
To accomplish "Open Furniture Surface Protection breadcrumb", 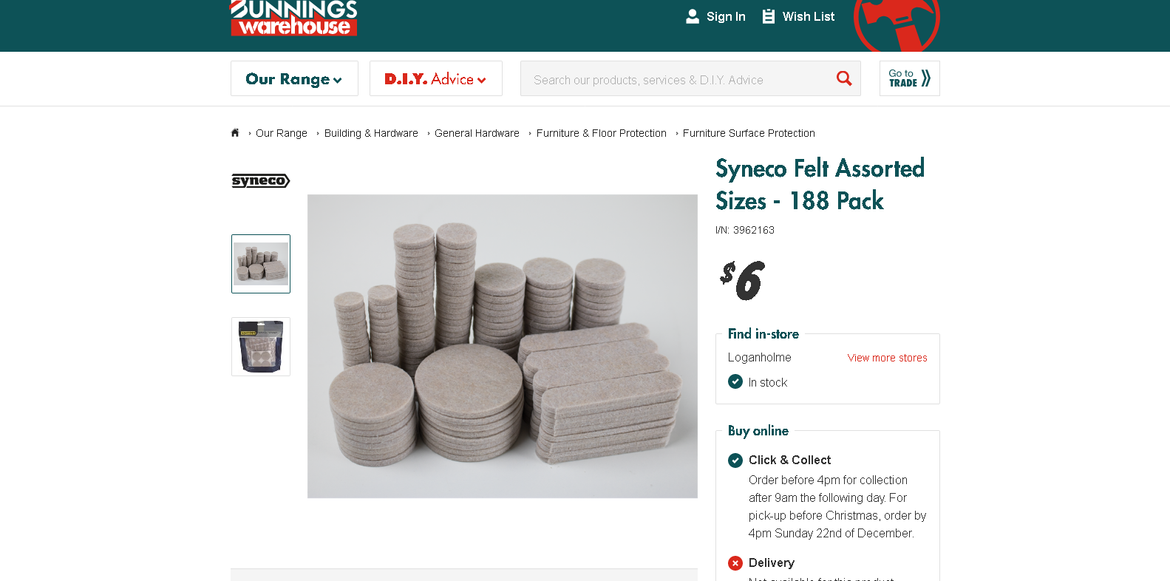I will click(x=748, y=134).
